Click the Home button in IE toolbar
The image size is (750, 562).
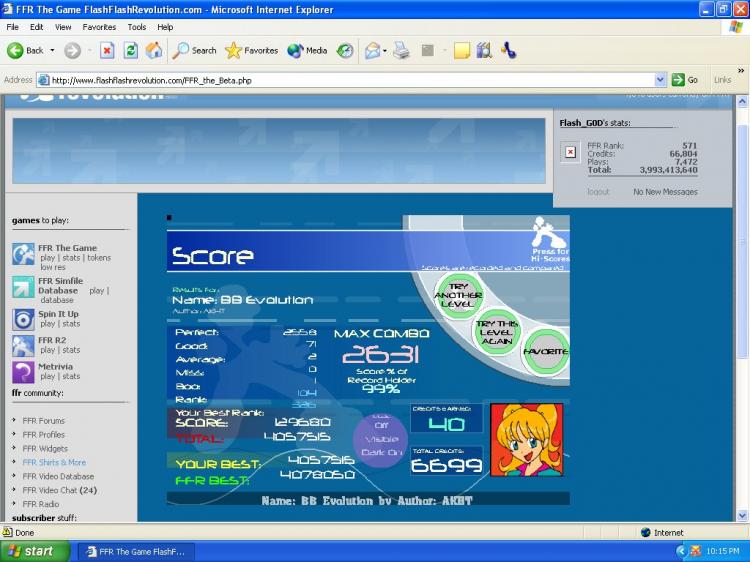pyautogui.click(x=154, y=50)
